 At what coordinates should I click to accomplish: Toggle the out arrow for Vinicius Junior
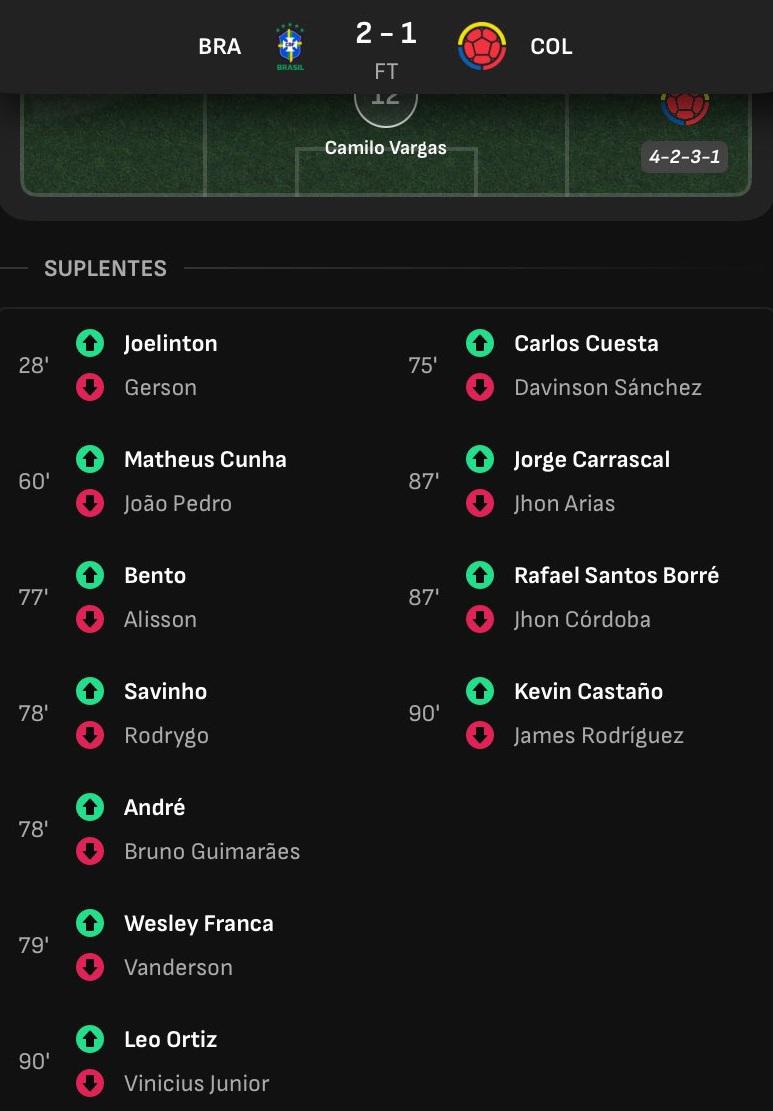click(89, 1083)
